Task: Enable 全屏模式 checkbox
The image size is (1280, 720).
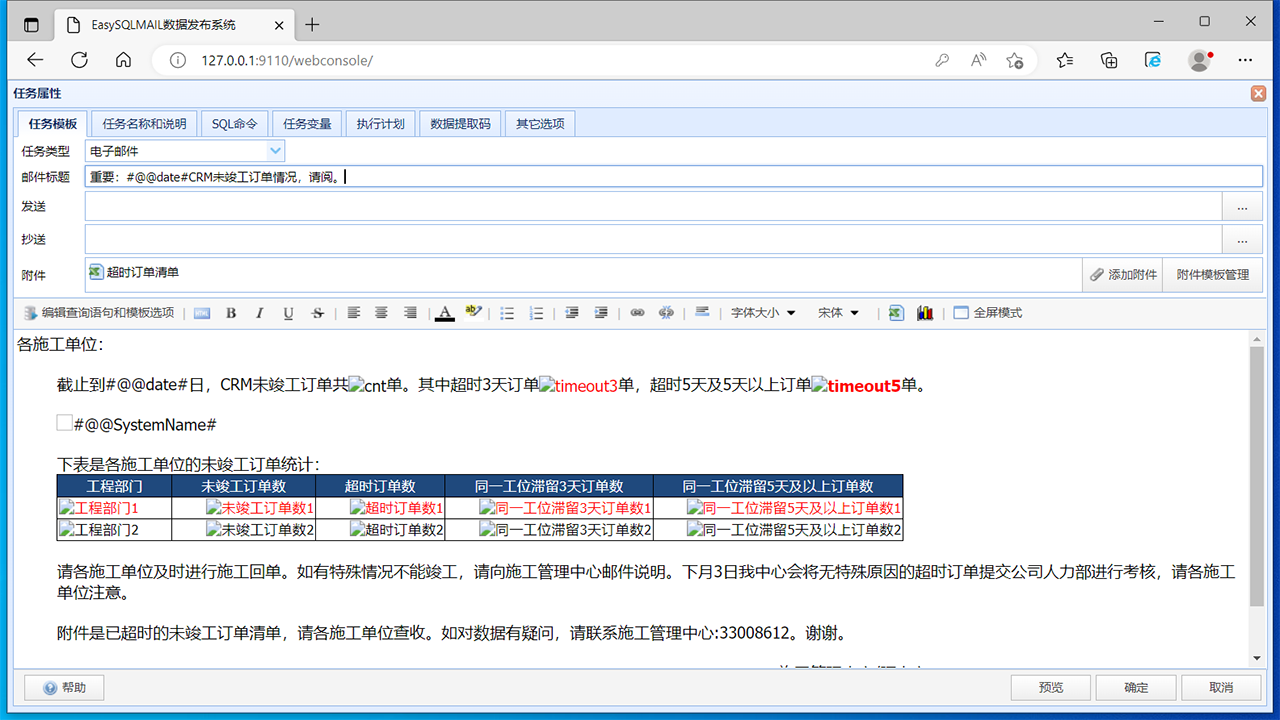Action: (960, 312)
